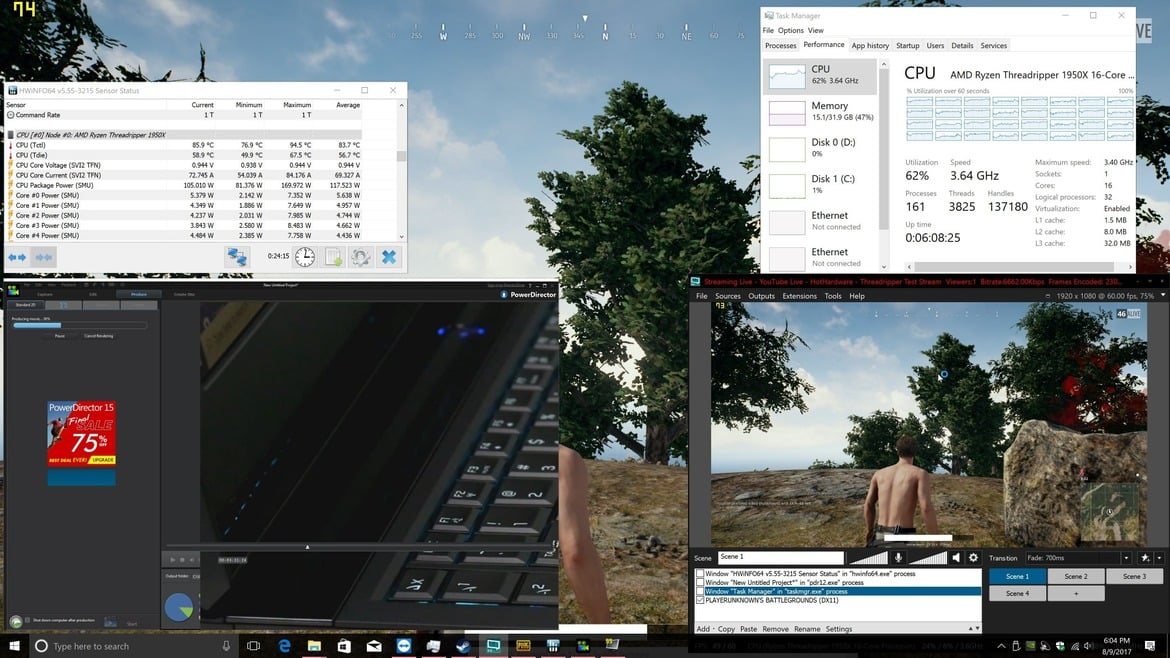Switch to Details tab in Task Manager
1170x658 pixels.
pos(962,46)
